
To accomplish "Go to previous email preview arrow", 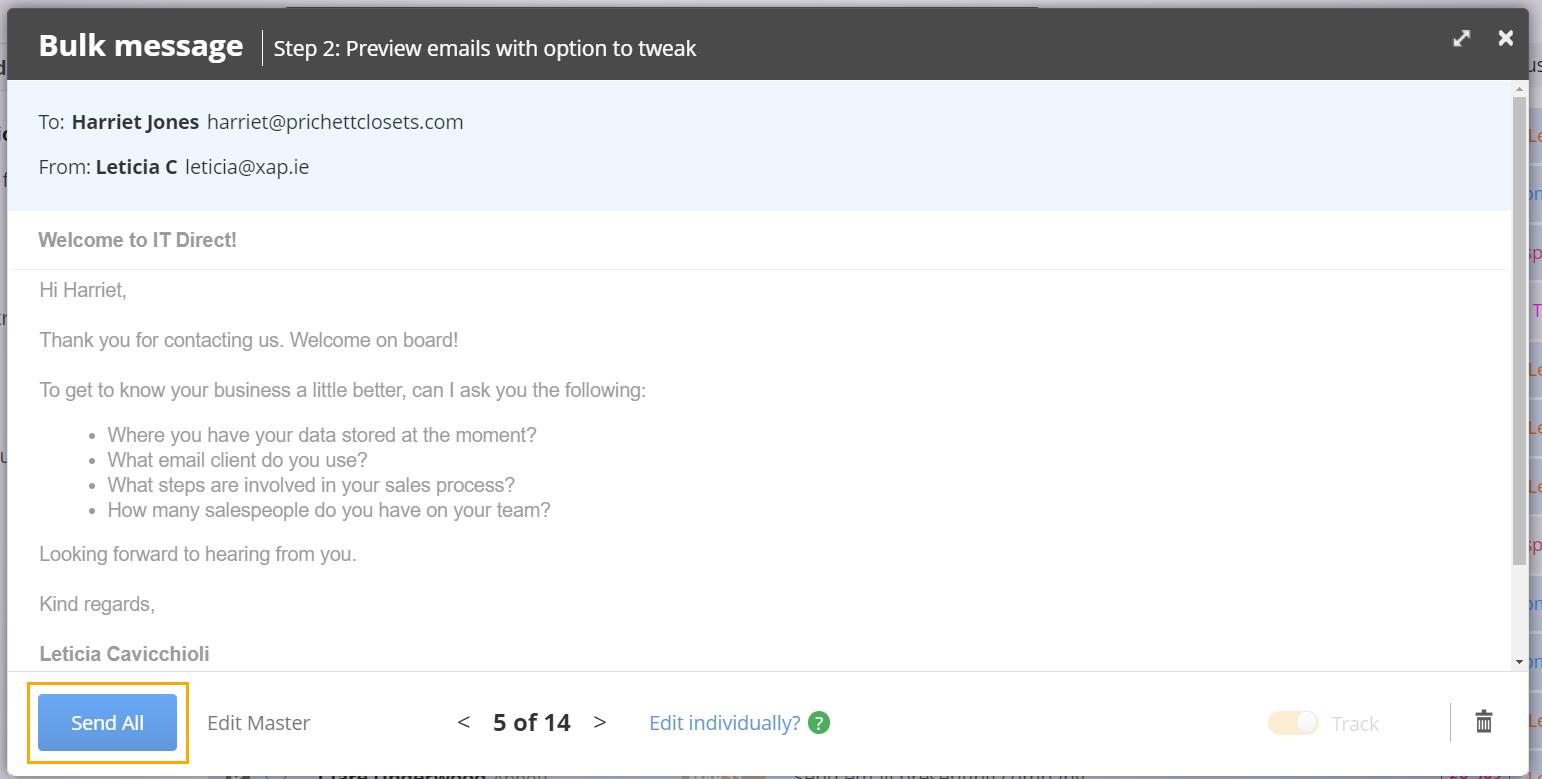I will click(x=463, y=722).
